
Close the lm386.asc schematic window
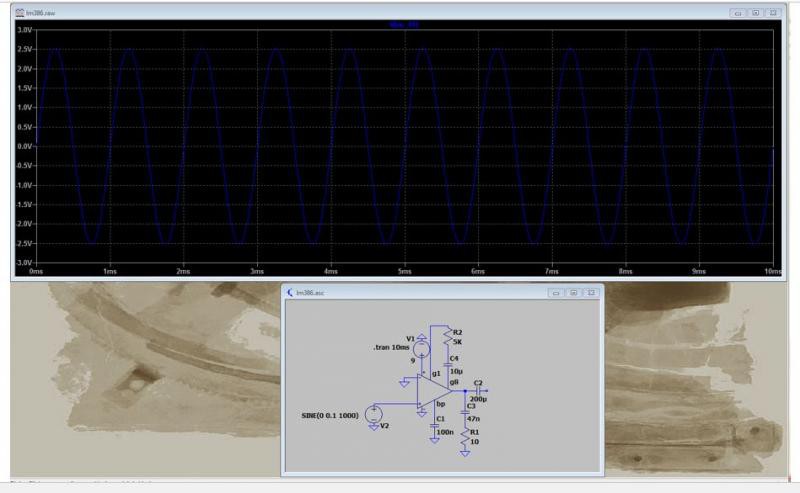(590, 292)
